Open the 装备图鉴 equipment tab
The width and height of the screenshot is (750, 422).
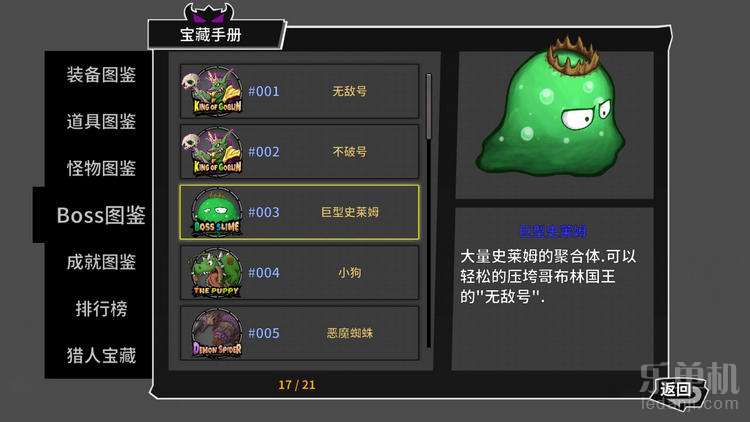click(101, 75)
